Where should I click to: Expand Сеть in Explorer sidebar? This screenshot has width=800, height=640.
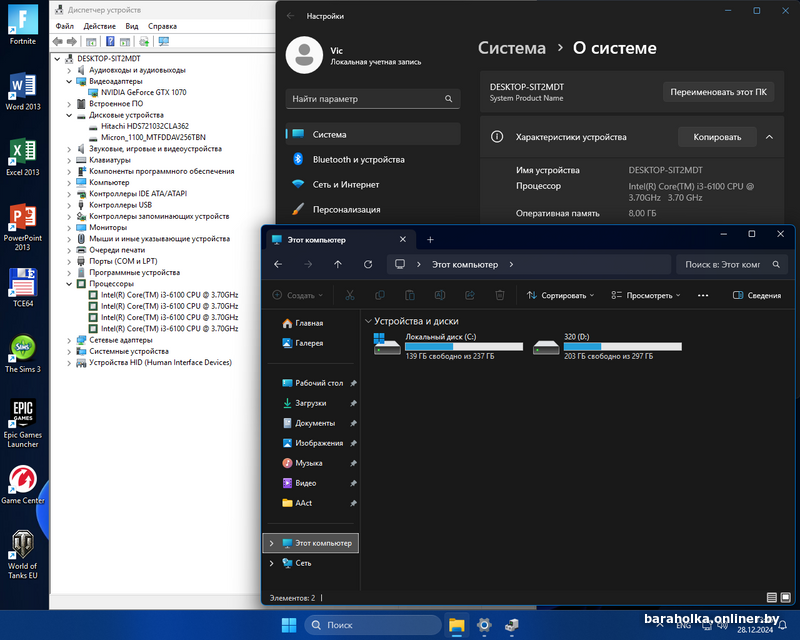(x=271, y=563)
